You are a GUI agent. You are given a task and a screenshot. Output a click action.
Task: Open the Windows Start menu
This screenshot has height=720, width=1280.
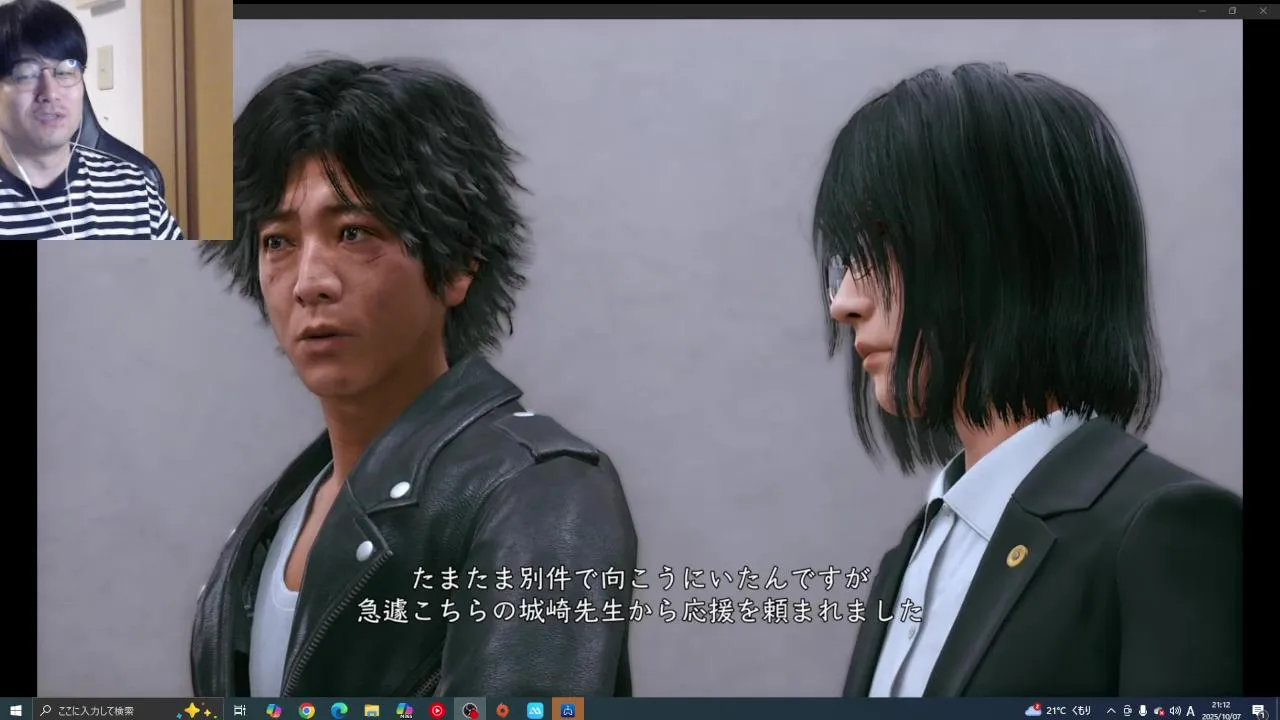[x=15, y=710]
